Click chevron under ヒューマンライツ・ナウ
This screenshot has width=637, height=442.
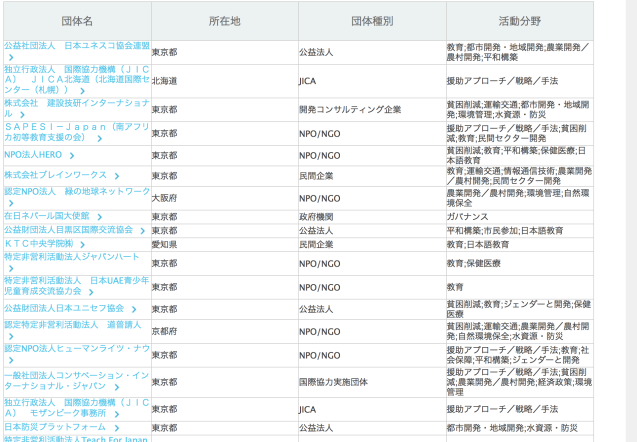[x=11, y=360]
